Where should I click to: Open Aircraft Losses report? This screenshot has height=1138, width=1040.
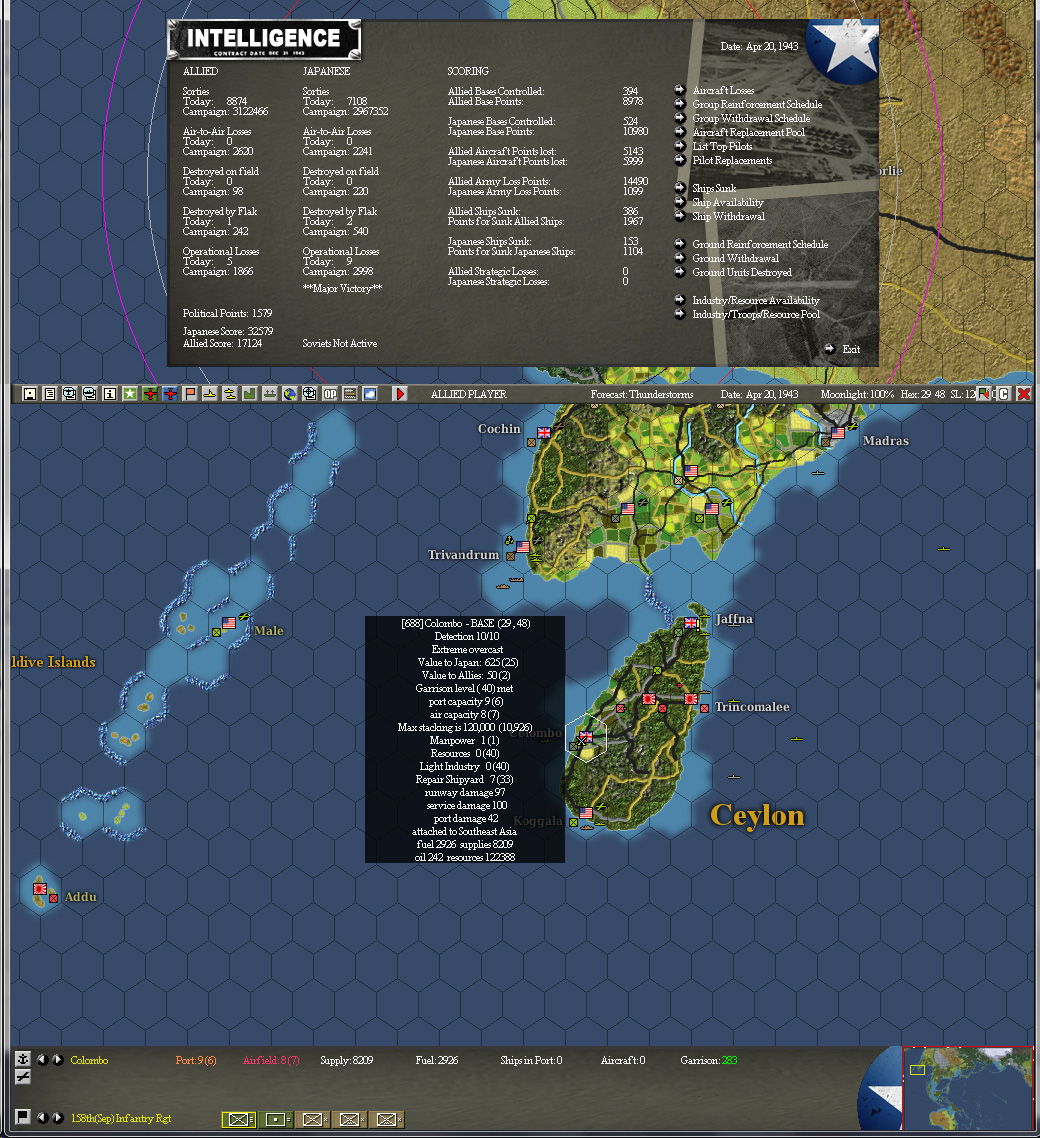723,90
